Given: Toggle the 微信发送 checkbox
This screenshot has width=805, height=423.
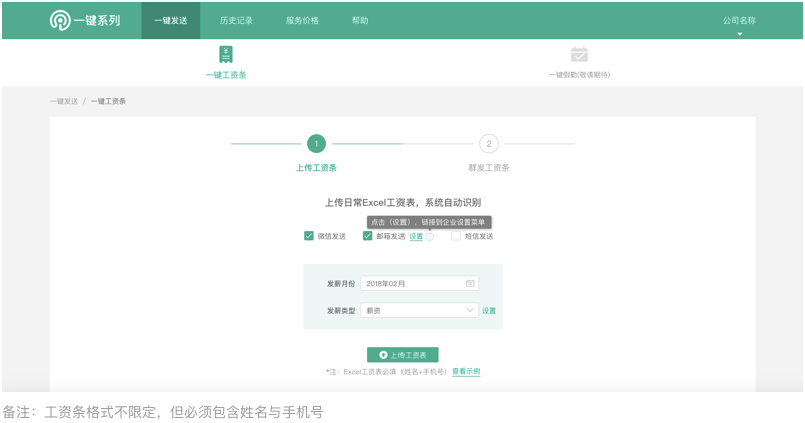Looking at the screenshot, I should (309, 237).
